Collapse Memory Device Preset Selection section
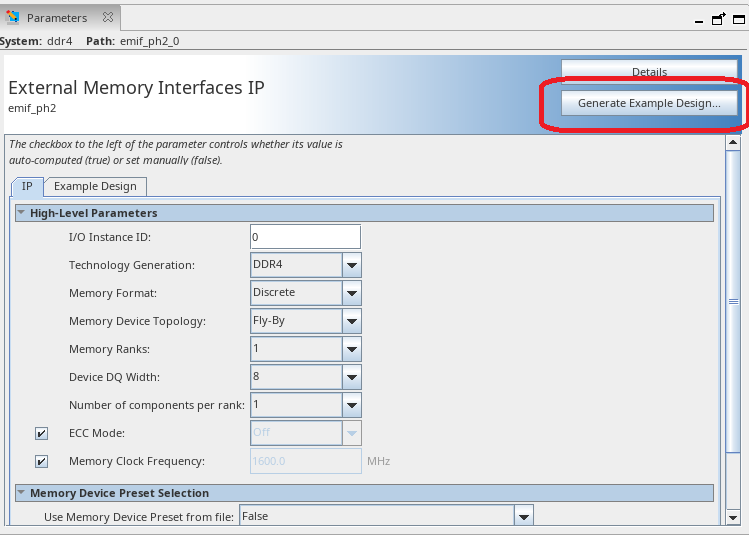The width and height of the screenshot is (749, 535). (x=21, y=492)
